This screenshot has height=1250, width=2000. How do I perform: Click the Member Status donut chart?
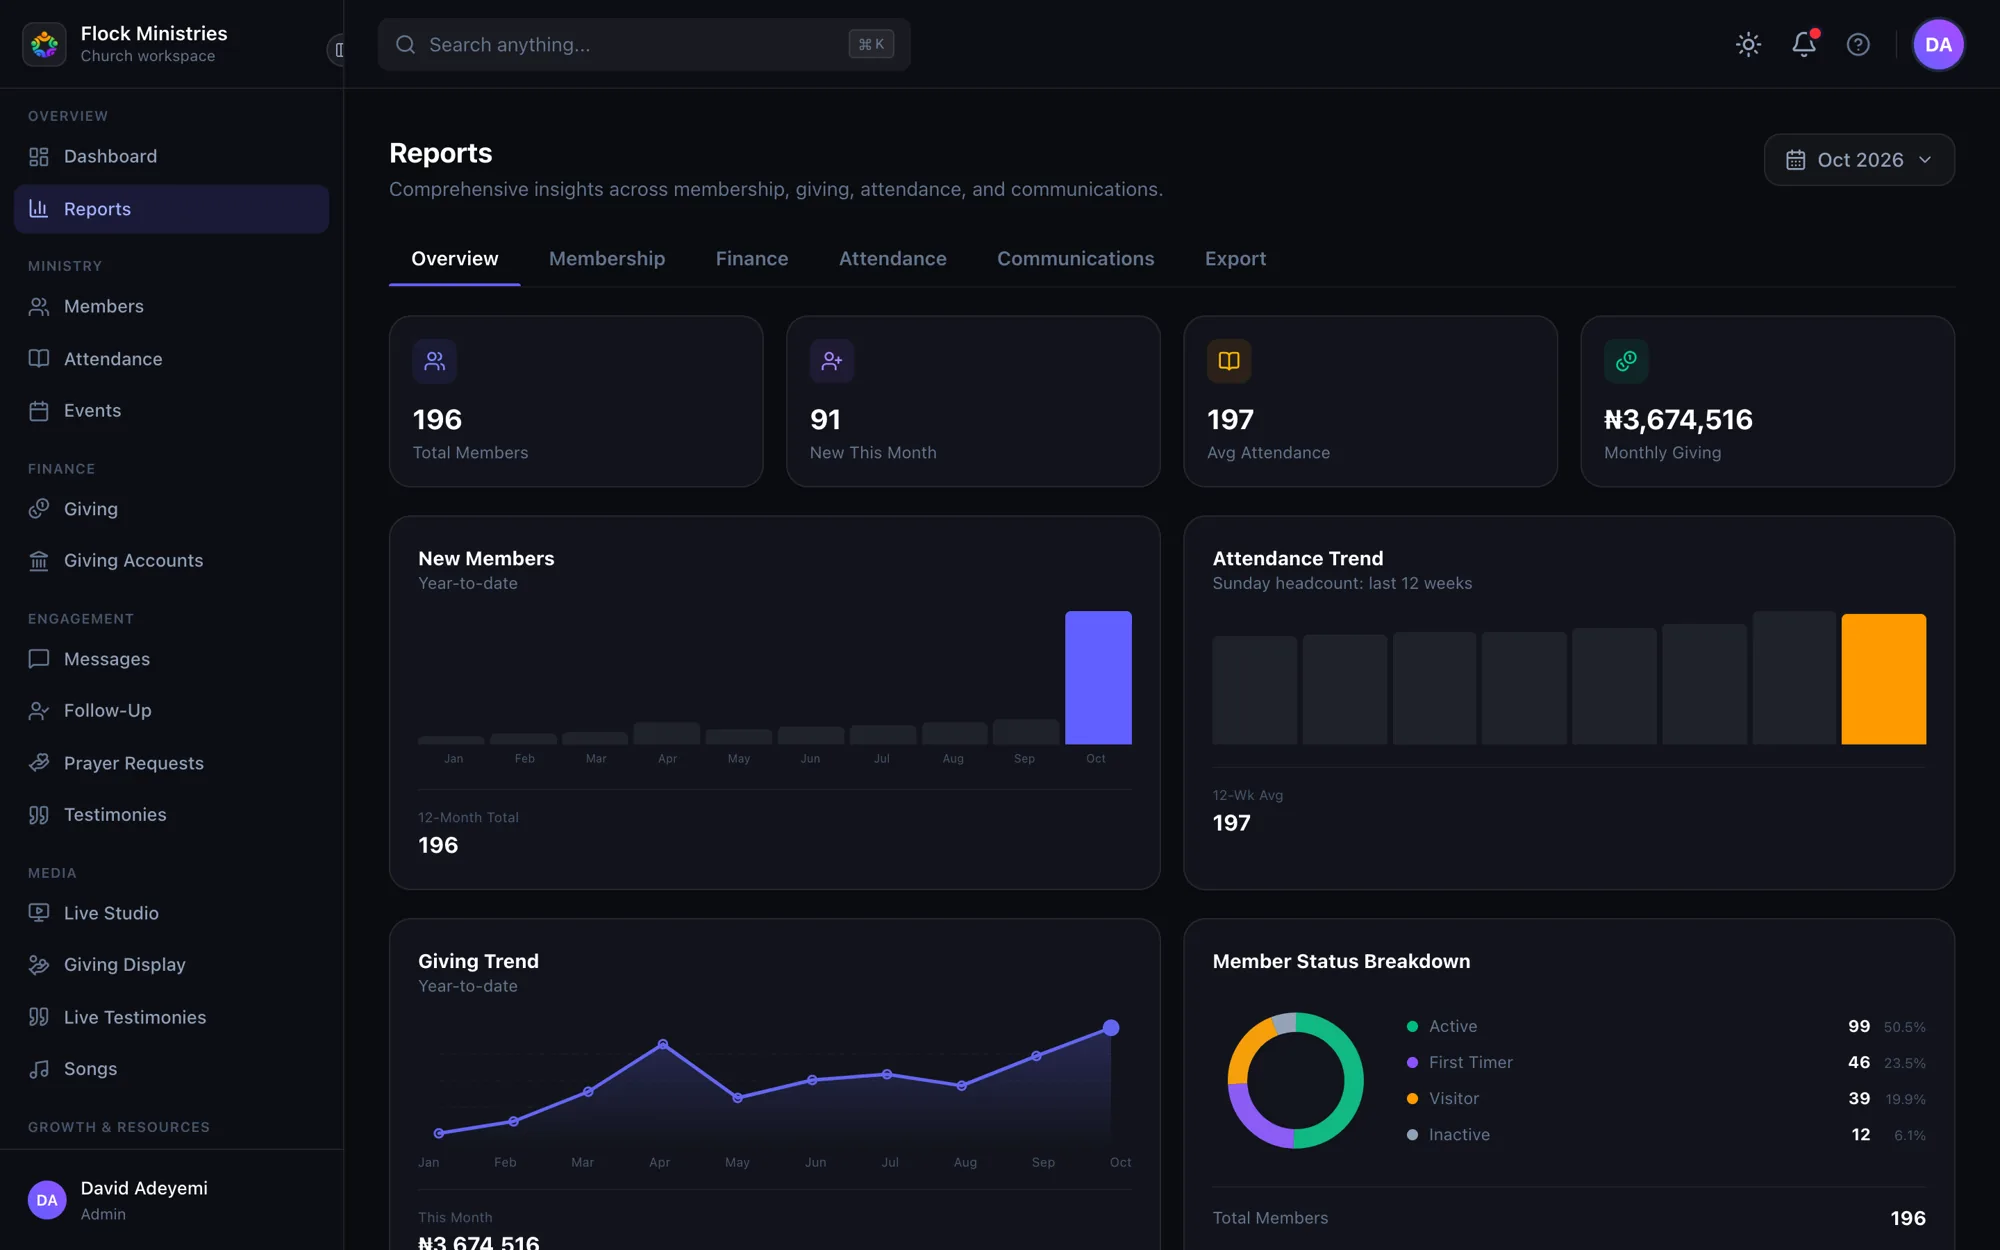click(1295, 1080)
